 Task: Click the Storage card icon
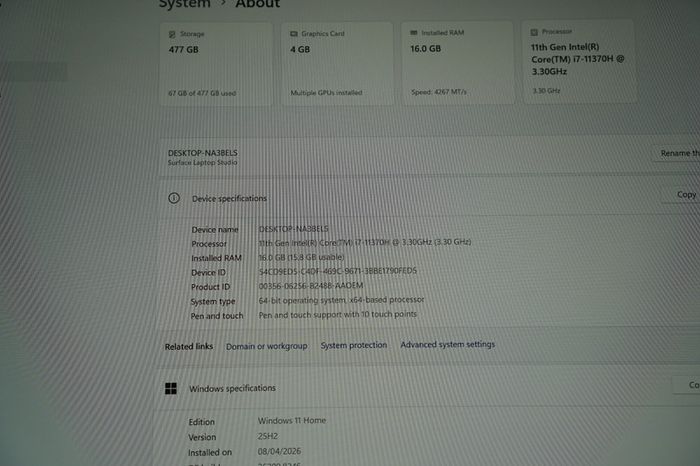pyautogui.click(x=172, y=34)
